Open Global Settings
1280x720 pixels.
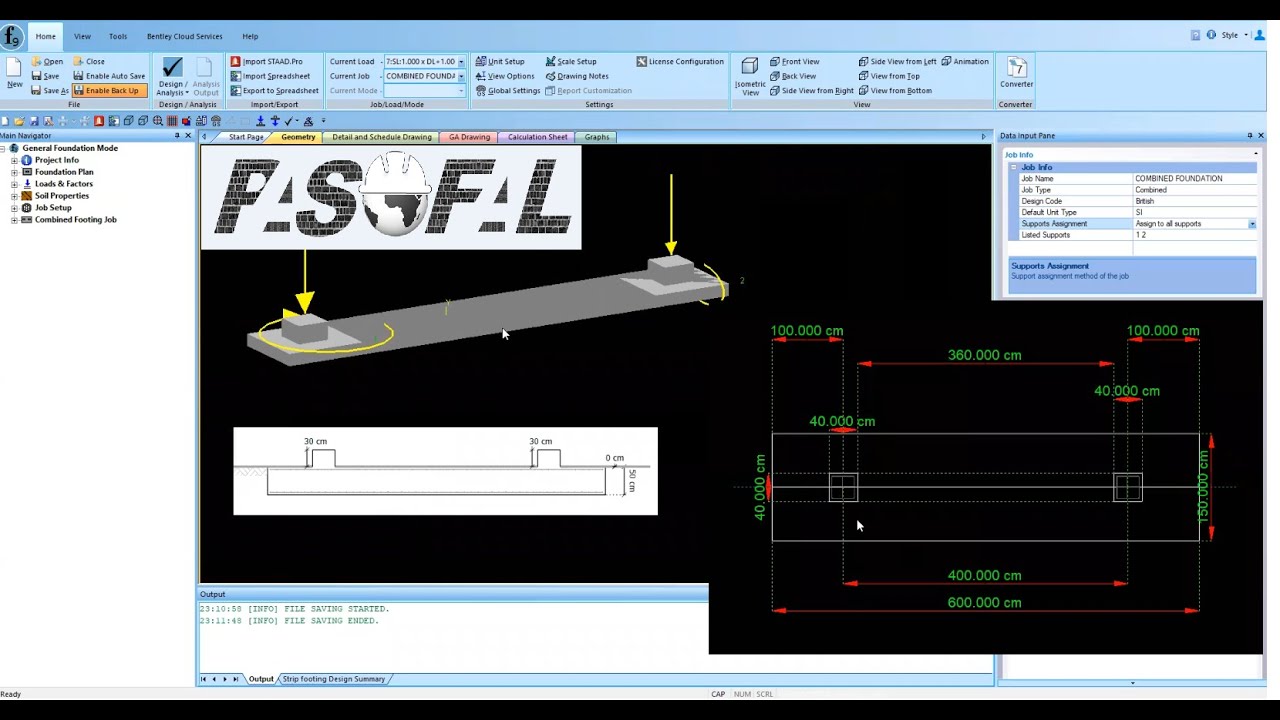pyautogui.click(x=508, y=90)
